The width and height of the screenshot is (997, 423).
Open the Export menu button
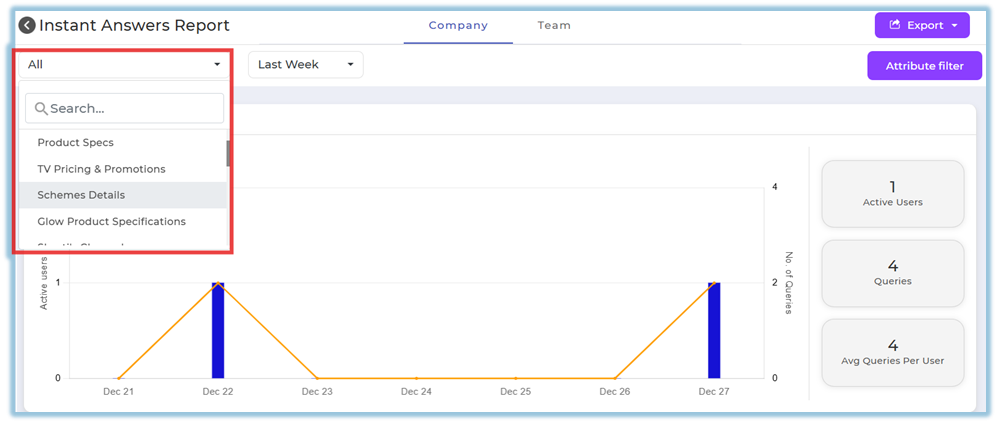pyautogui.click(x=921, y=25)
